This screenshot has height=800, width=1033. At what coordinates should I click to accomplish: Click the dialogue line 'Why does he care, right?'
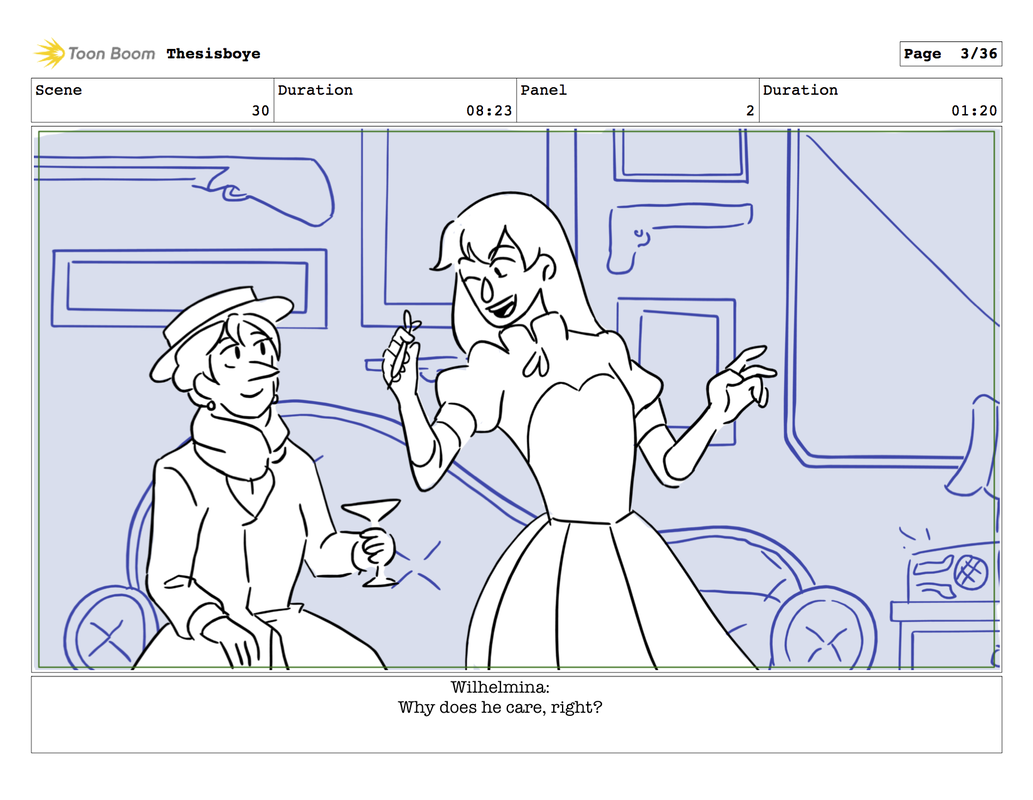[x=500, y=708]
